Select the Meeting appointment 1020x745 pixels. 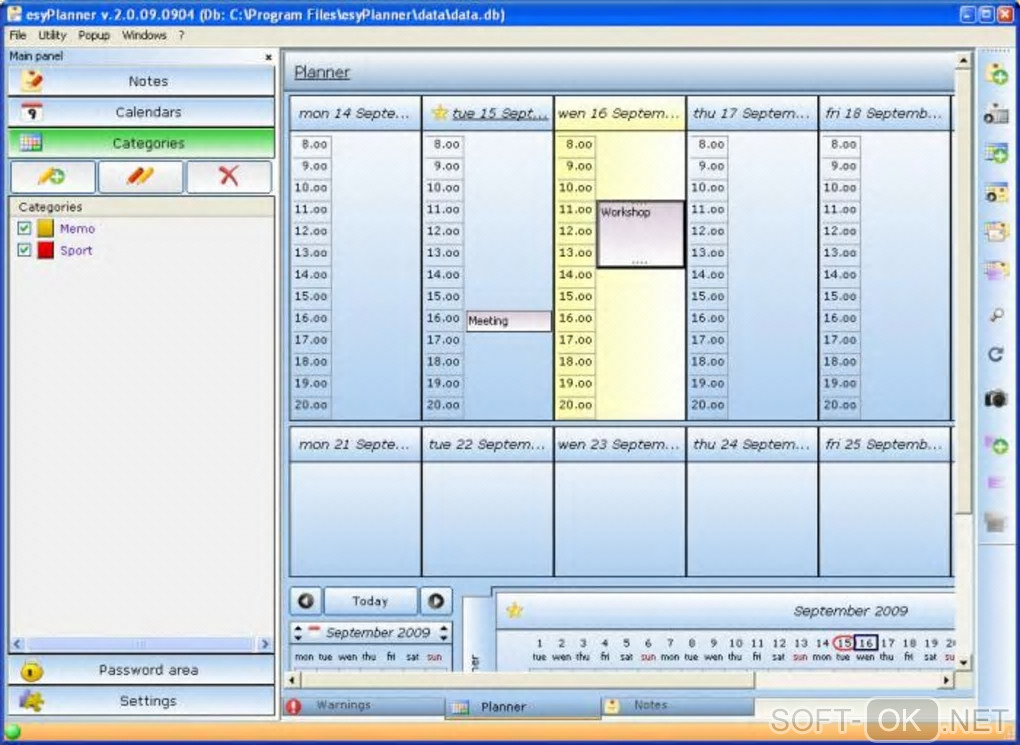pyautogui.click(x=509, y=321)
